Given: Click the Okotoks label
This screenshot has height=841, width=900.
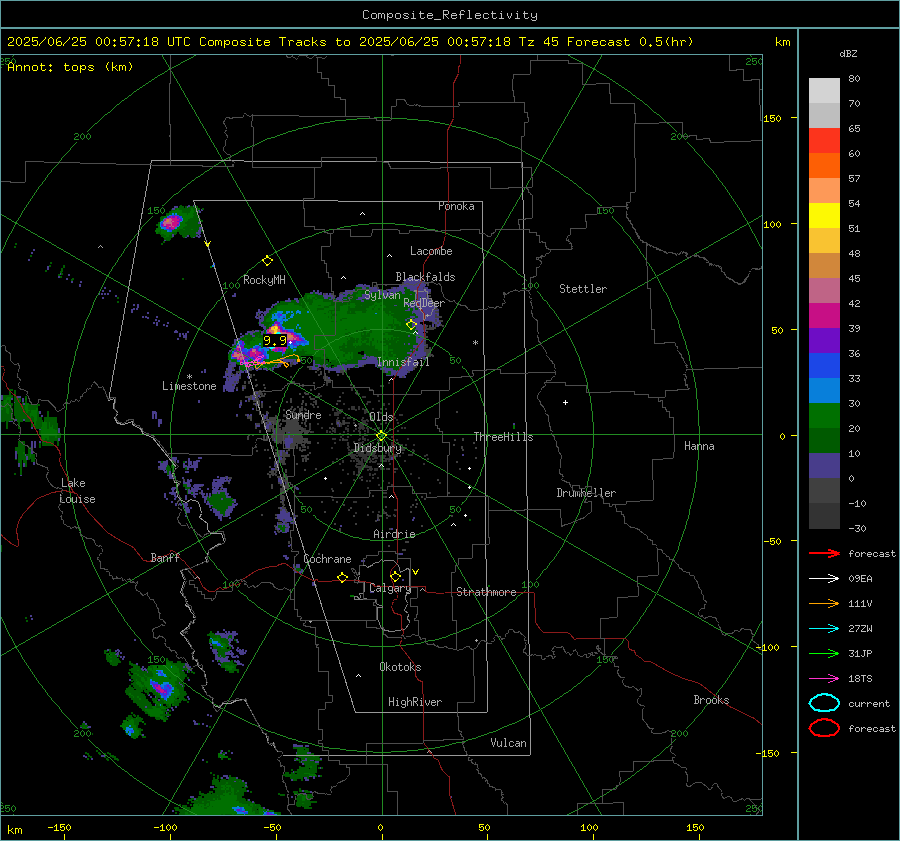Looking at the screenshot, I should click(400, 667).
